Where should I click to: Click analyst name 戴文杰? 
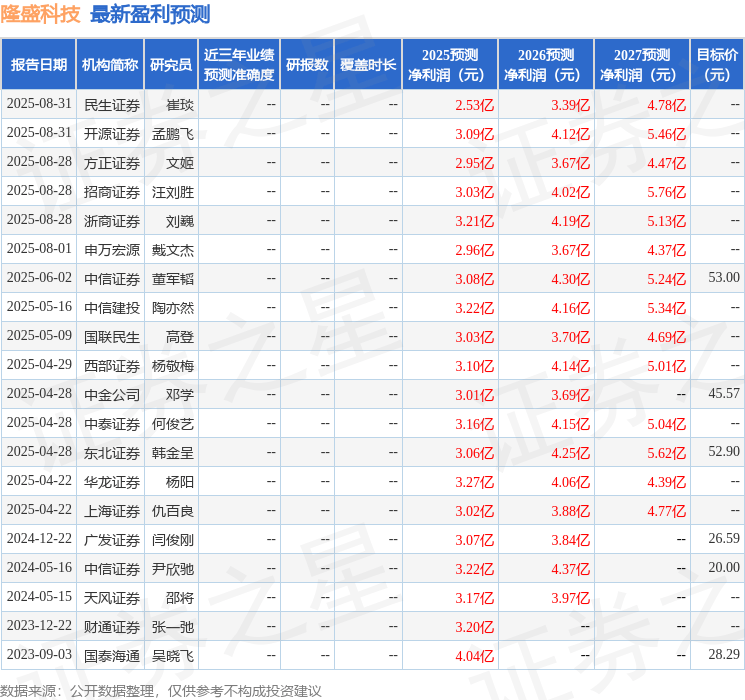coord(173,250)
